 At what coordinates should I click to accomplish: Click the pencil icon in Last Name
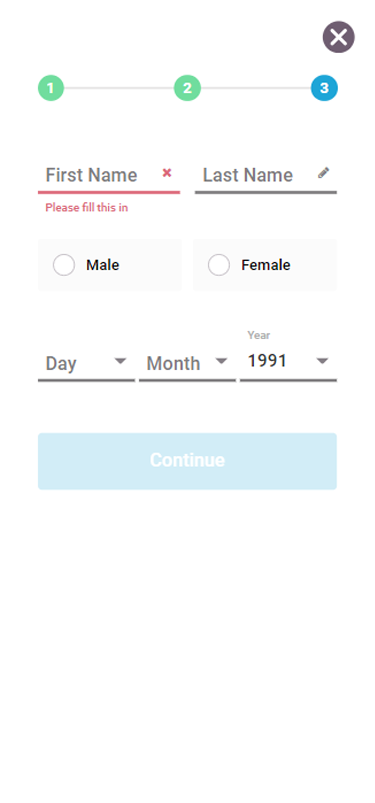point(323,173)
